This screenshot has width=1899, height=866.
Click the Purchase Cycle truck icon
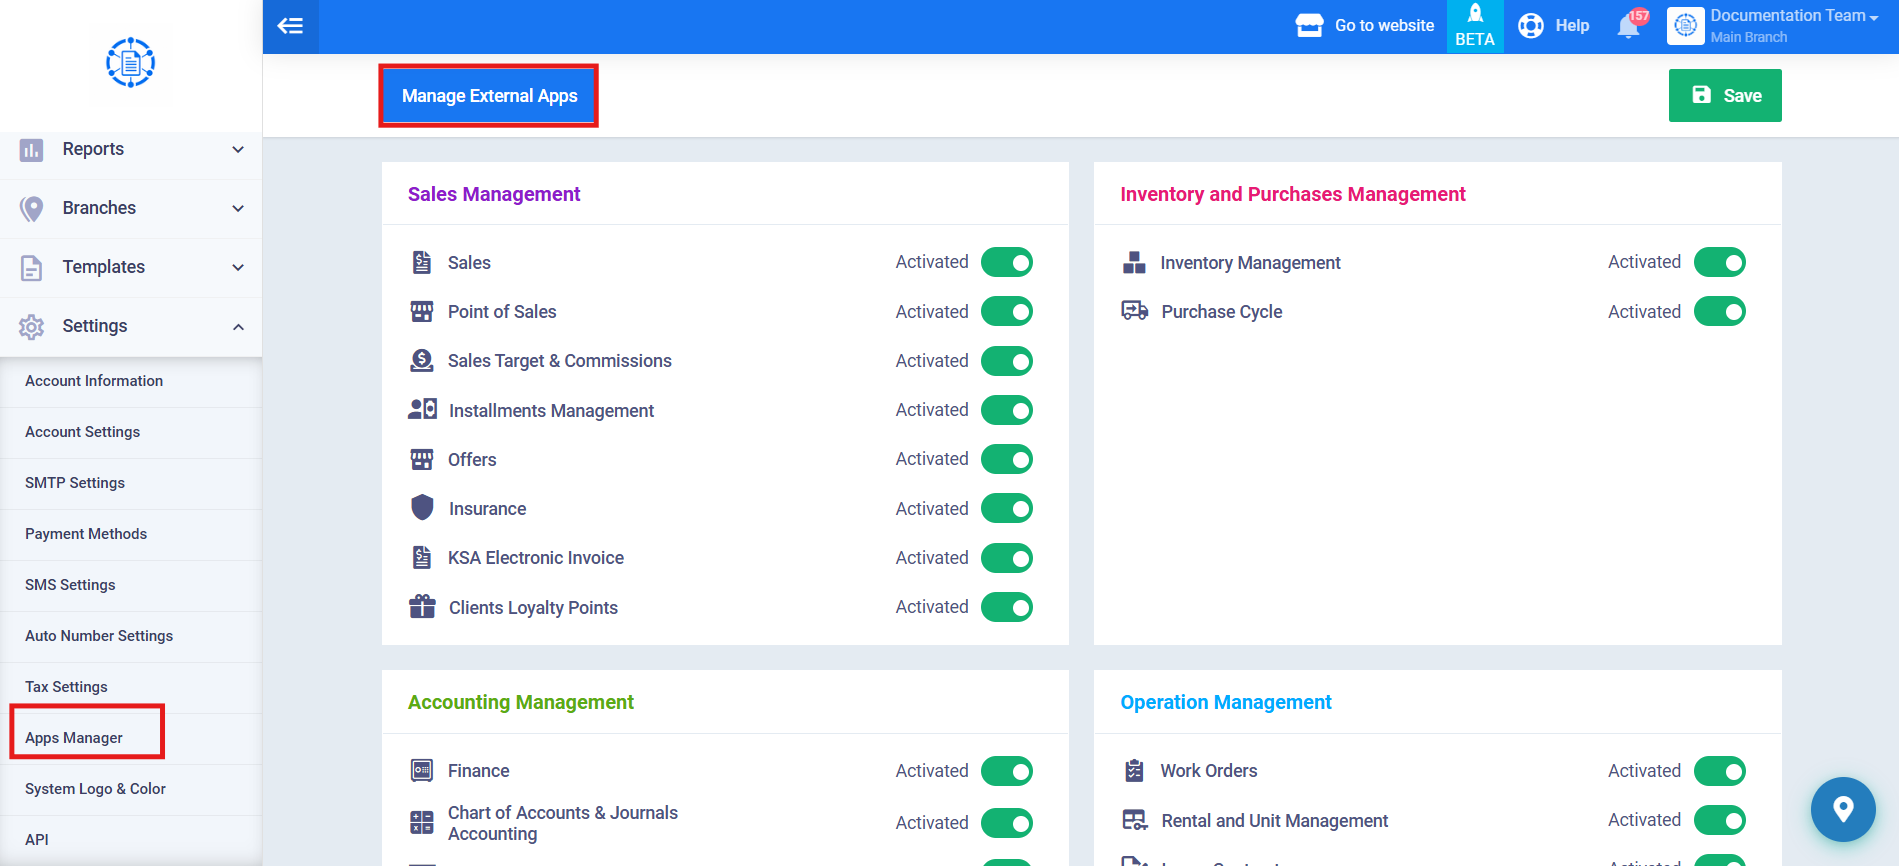(1135, 311)
